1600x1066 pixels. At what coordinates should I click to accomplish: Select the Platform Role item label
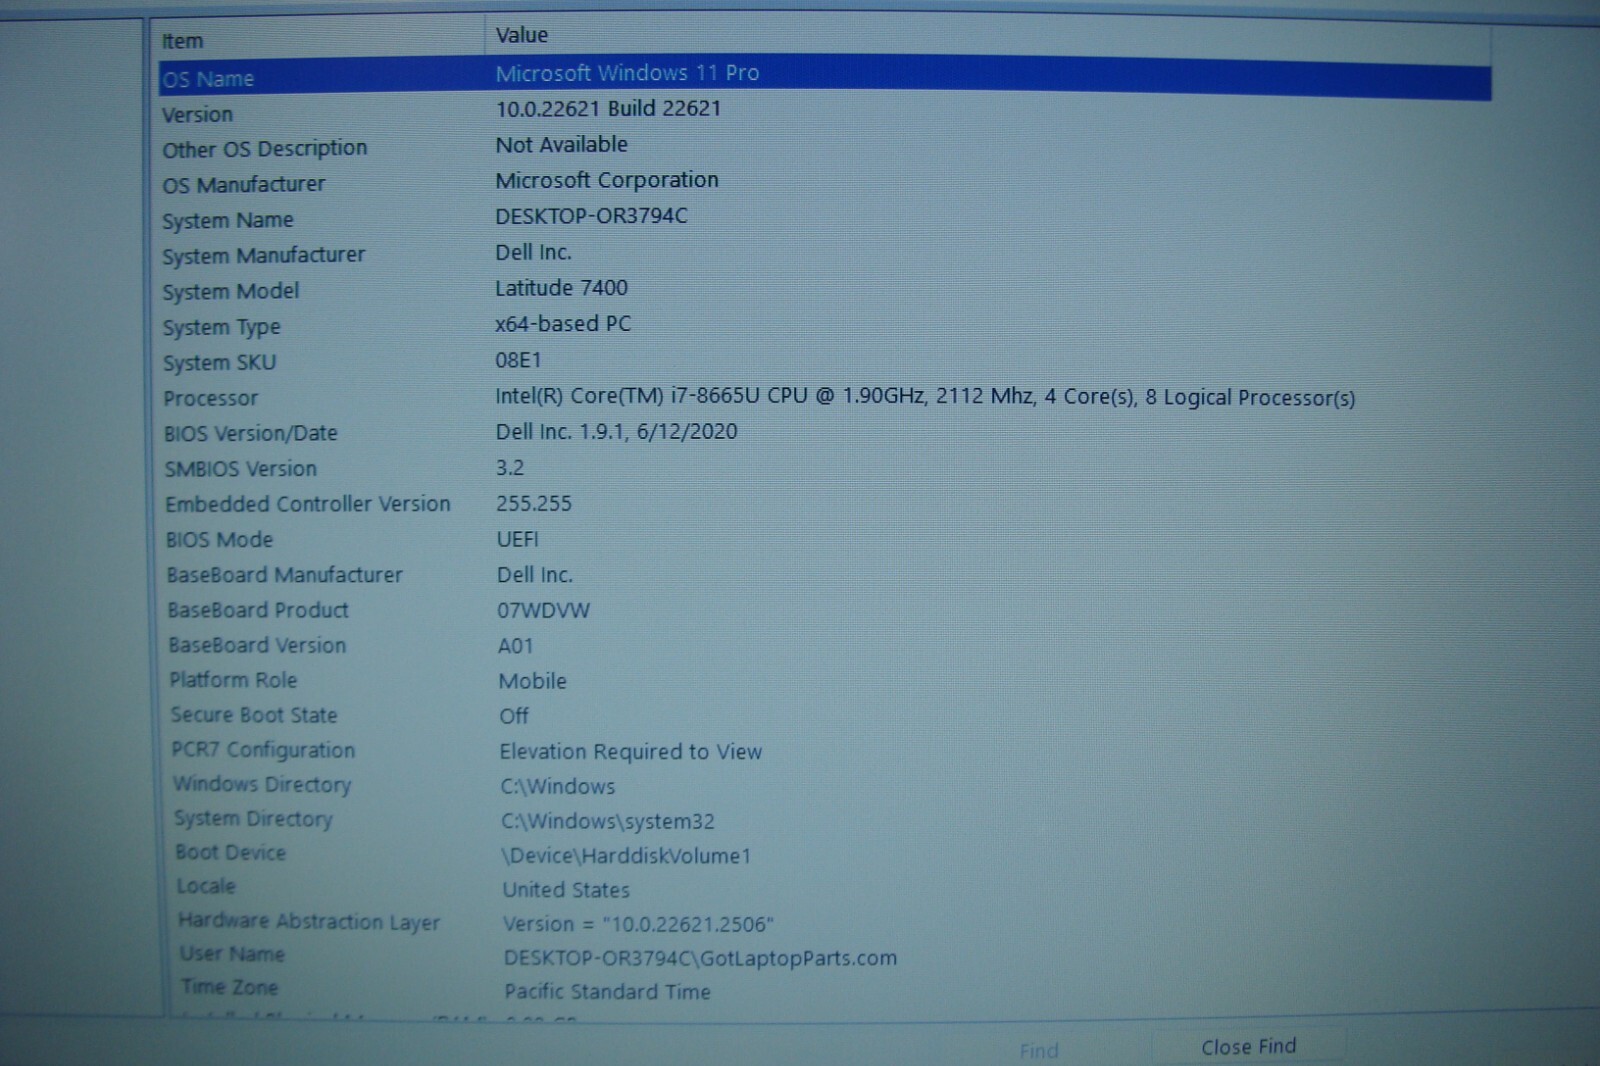coord(233,680)
